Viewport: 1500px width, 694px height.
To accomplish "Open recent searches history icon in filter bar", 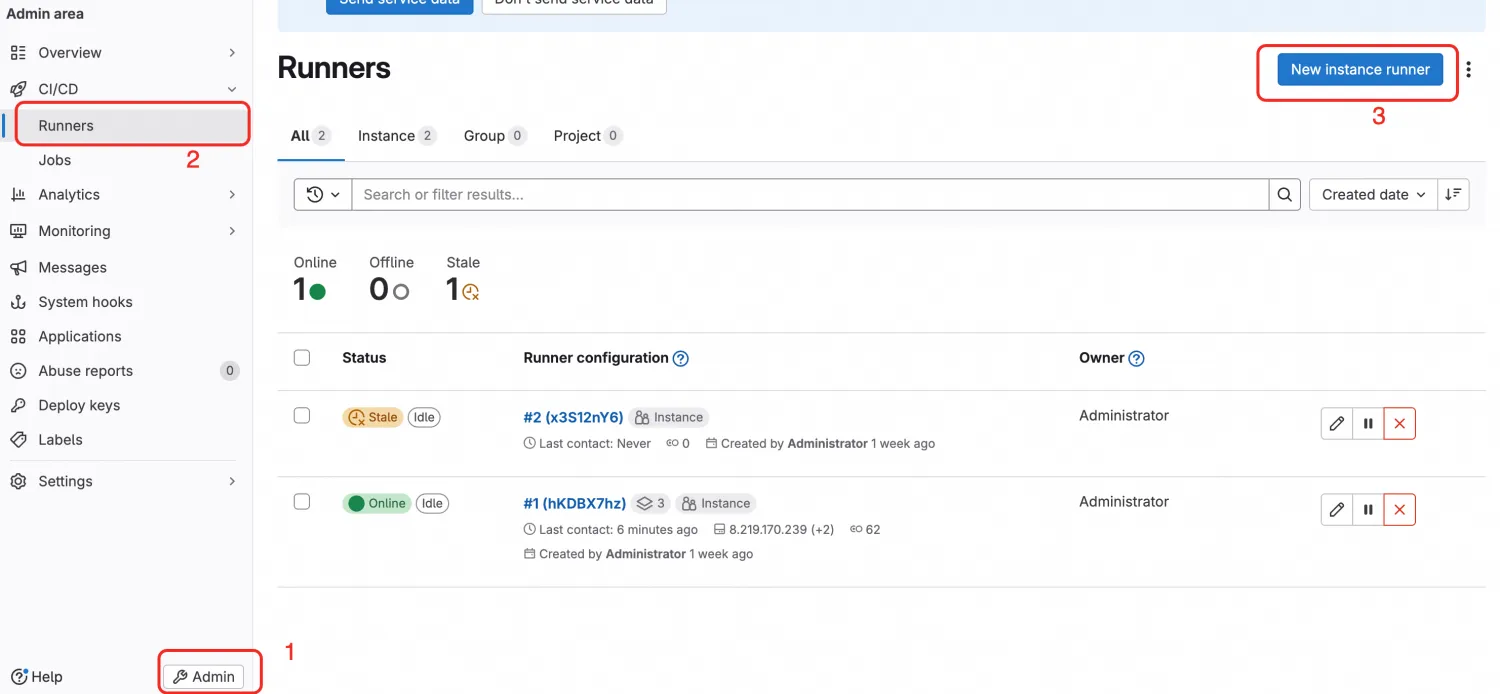I will coord(322,194).
